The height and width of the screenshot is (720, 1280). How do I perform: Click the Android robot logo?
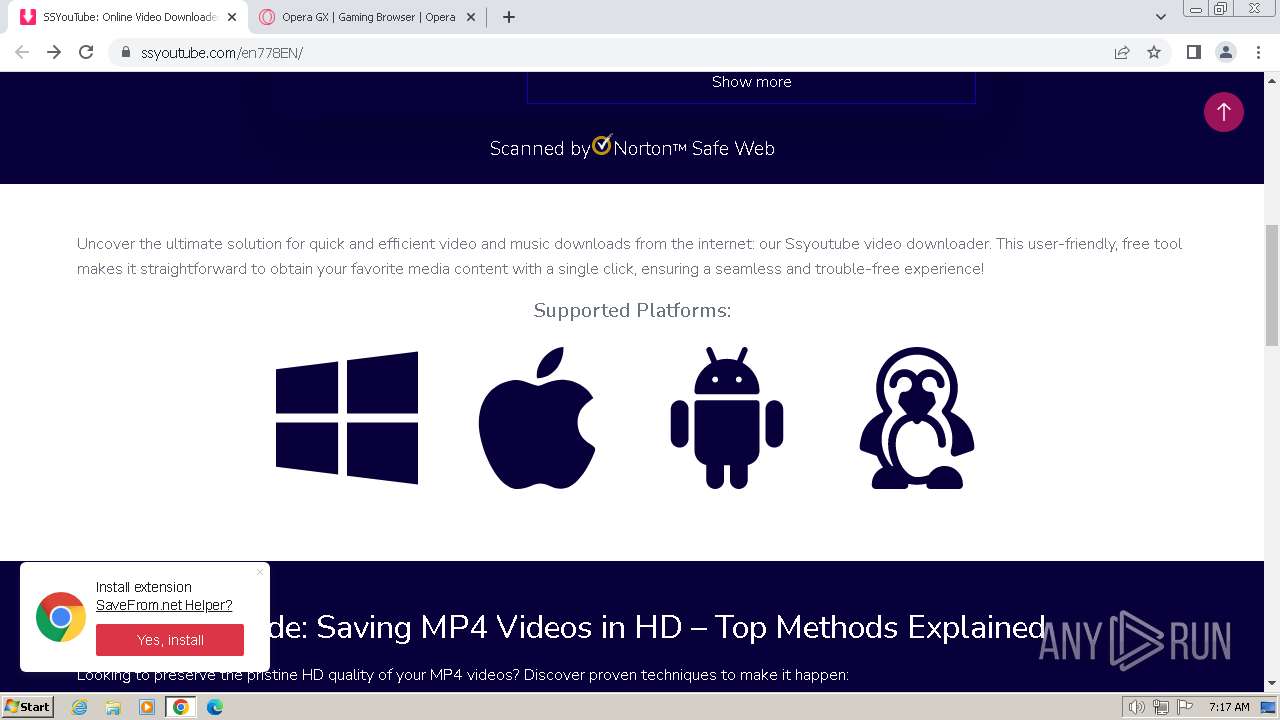click(727, 418)
